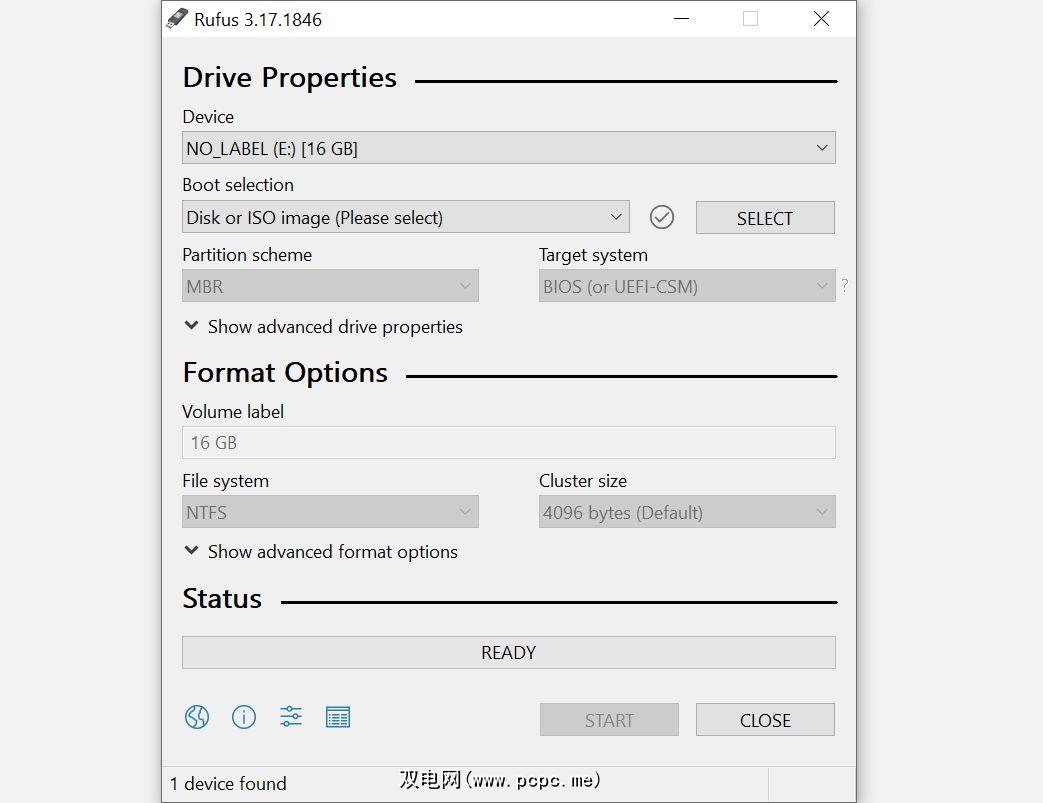Click the 'Format Options' heading
The image size is (1043, 803).
(285, 373)
